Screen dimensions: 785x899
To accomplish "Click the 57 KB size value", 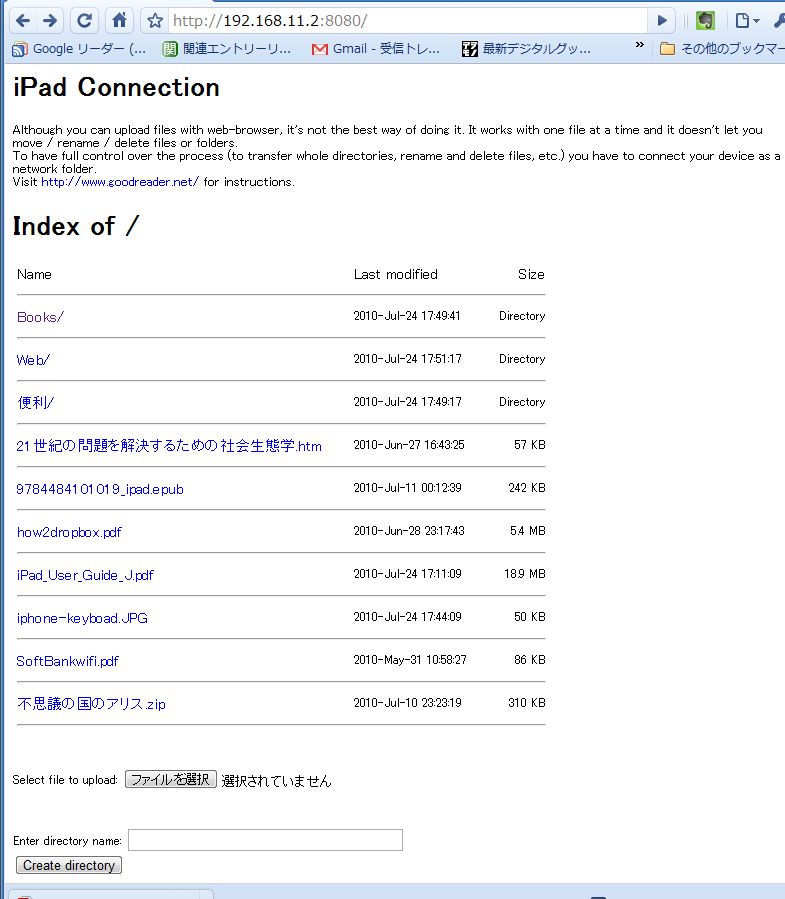I will 530,445.
